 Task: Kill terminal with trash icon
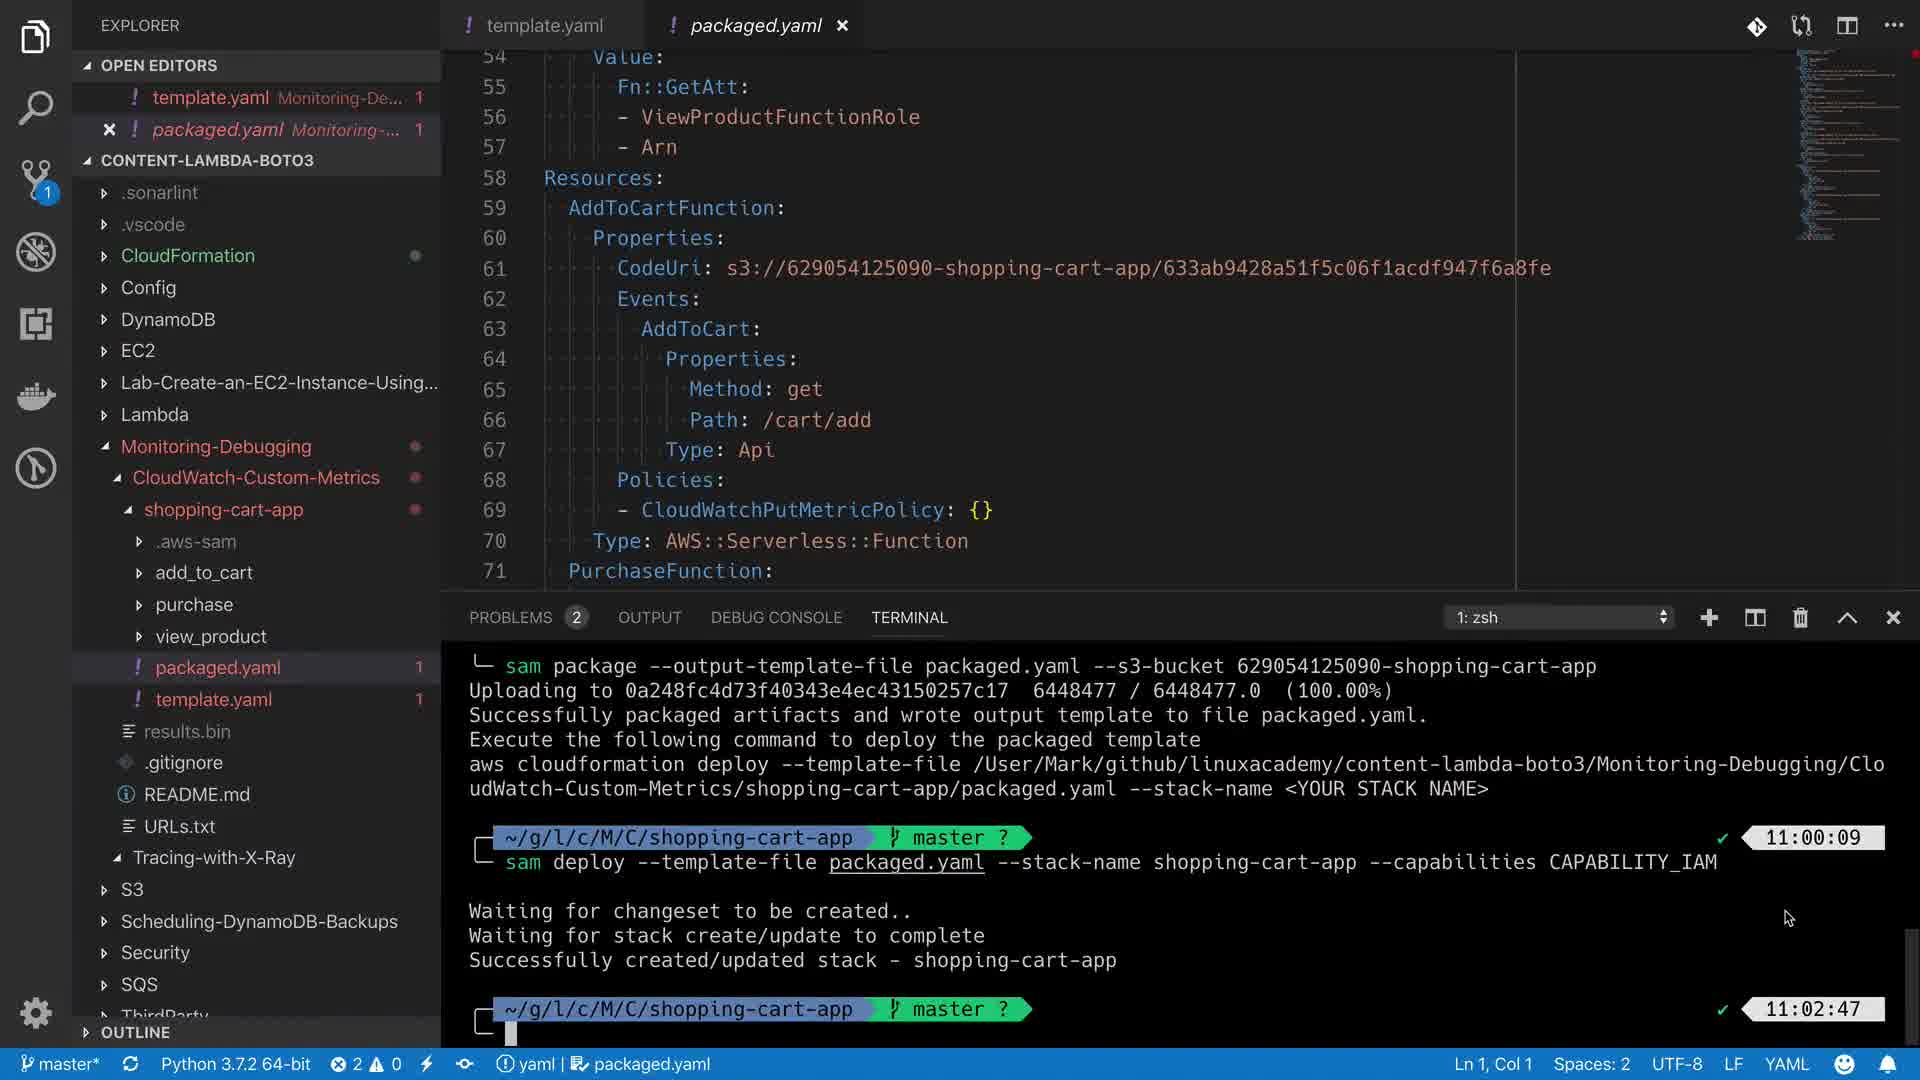pos(1800,618)
